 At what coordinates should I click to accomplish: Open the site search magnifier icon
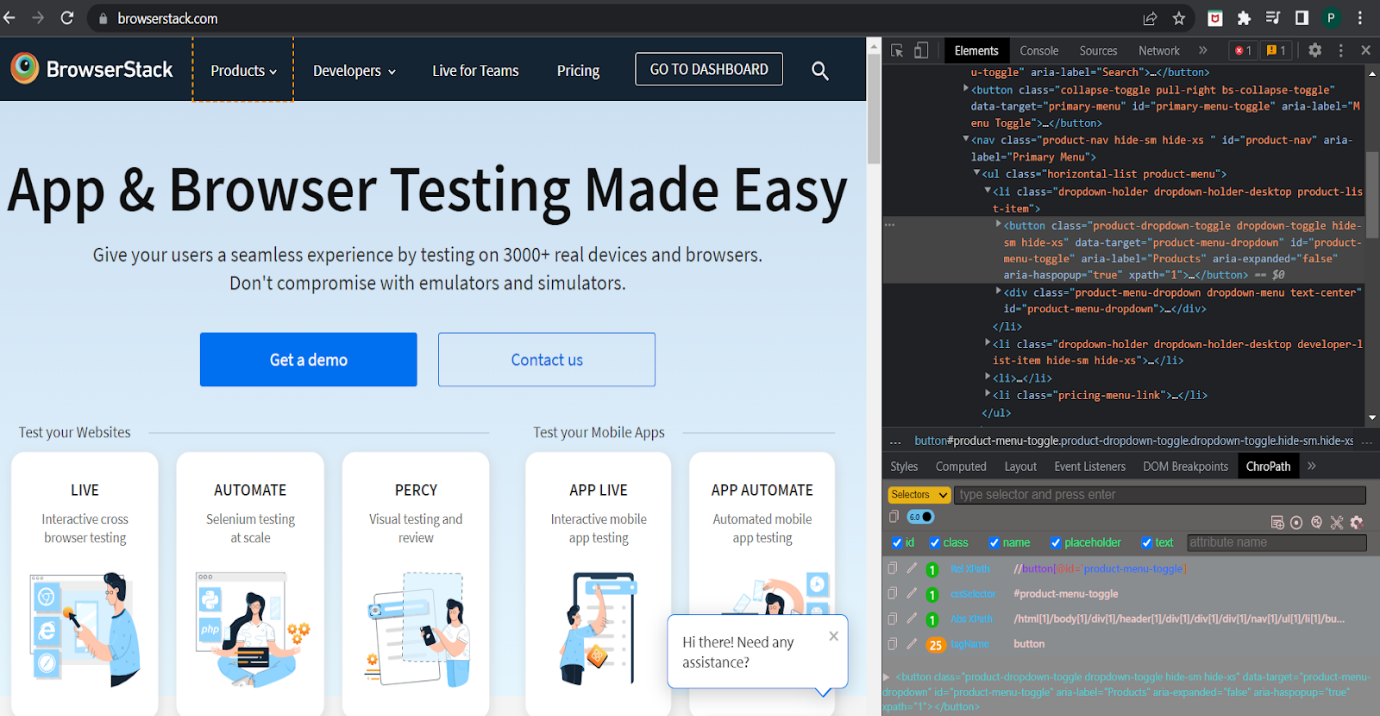[x=820, y=70]
